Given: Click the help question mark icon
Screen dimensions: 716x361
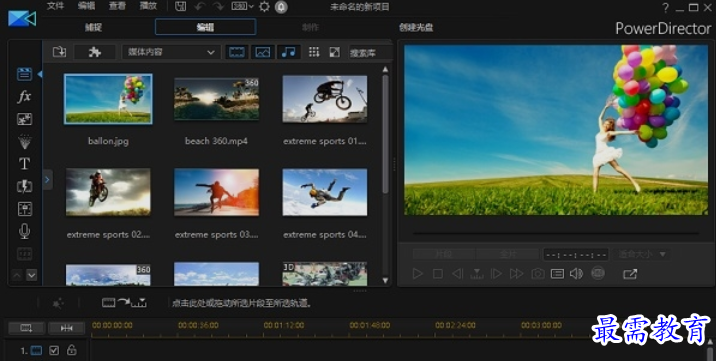Looking at the screenshot, I should [x=665, y=7].
